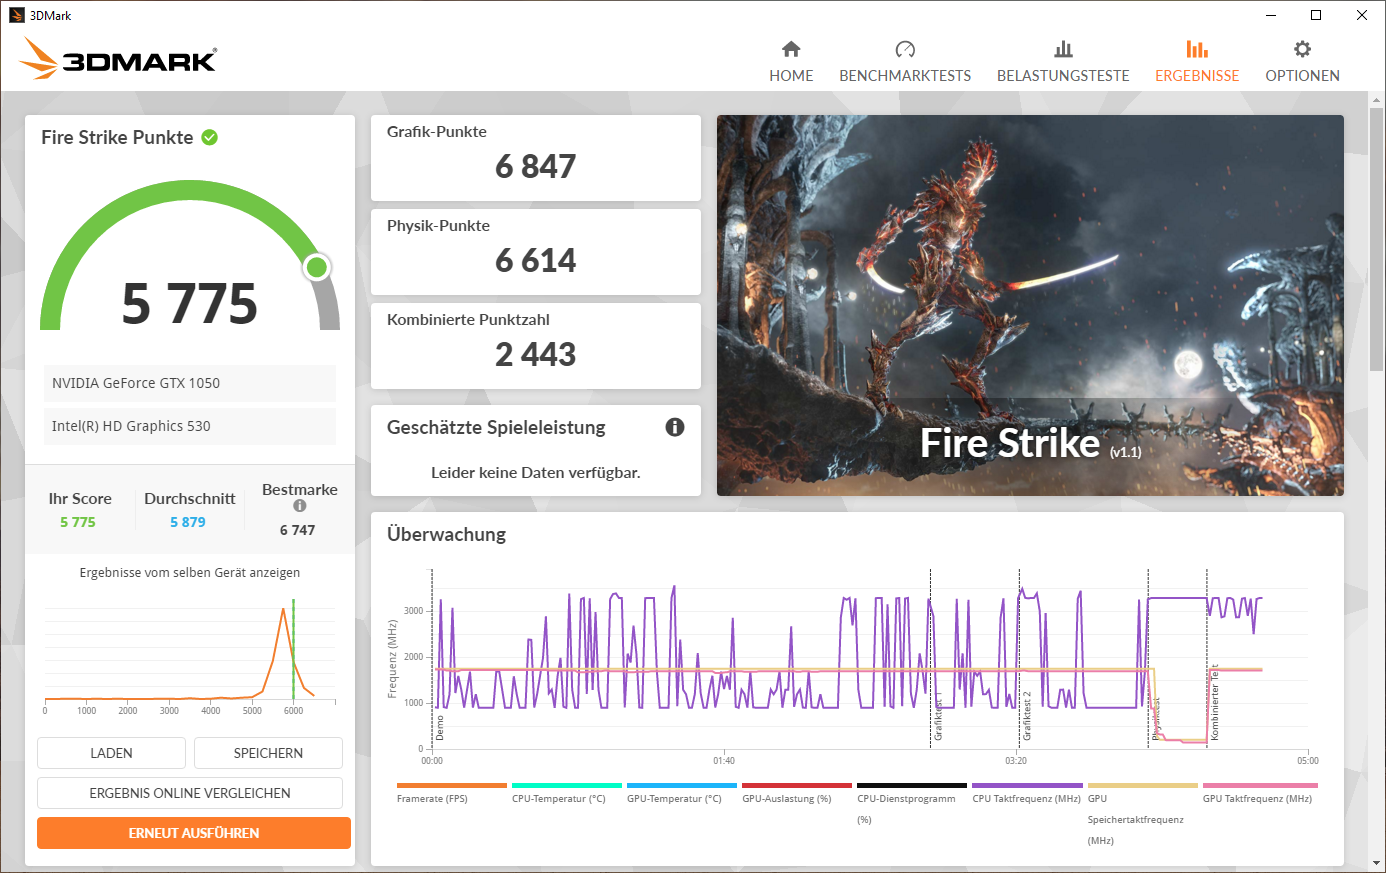1386x873 pixels.
Task: Toggle CPU-Dienstprogramm (%) legend entry
Action: click(x=911, y=804)
